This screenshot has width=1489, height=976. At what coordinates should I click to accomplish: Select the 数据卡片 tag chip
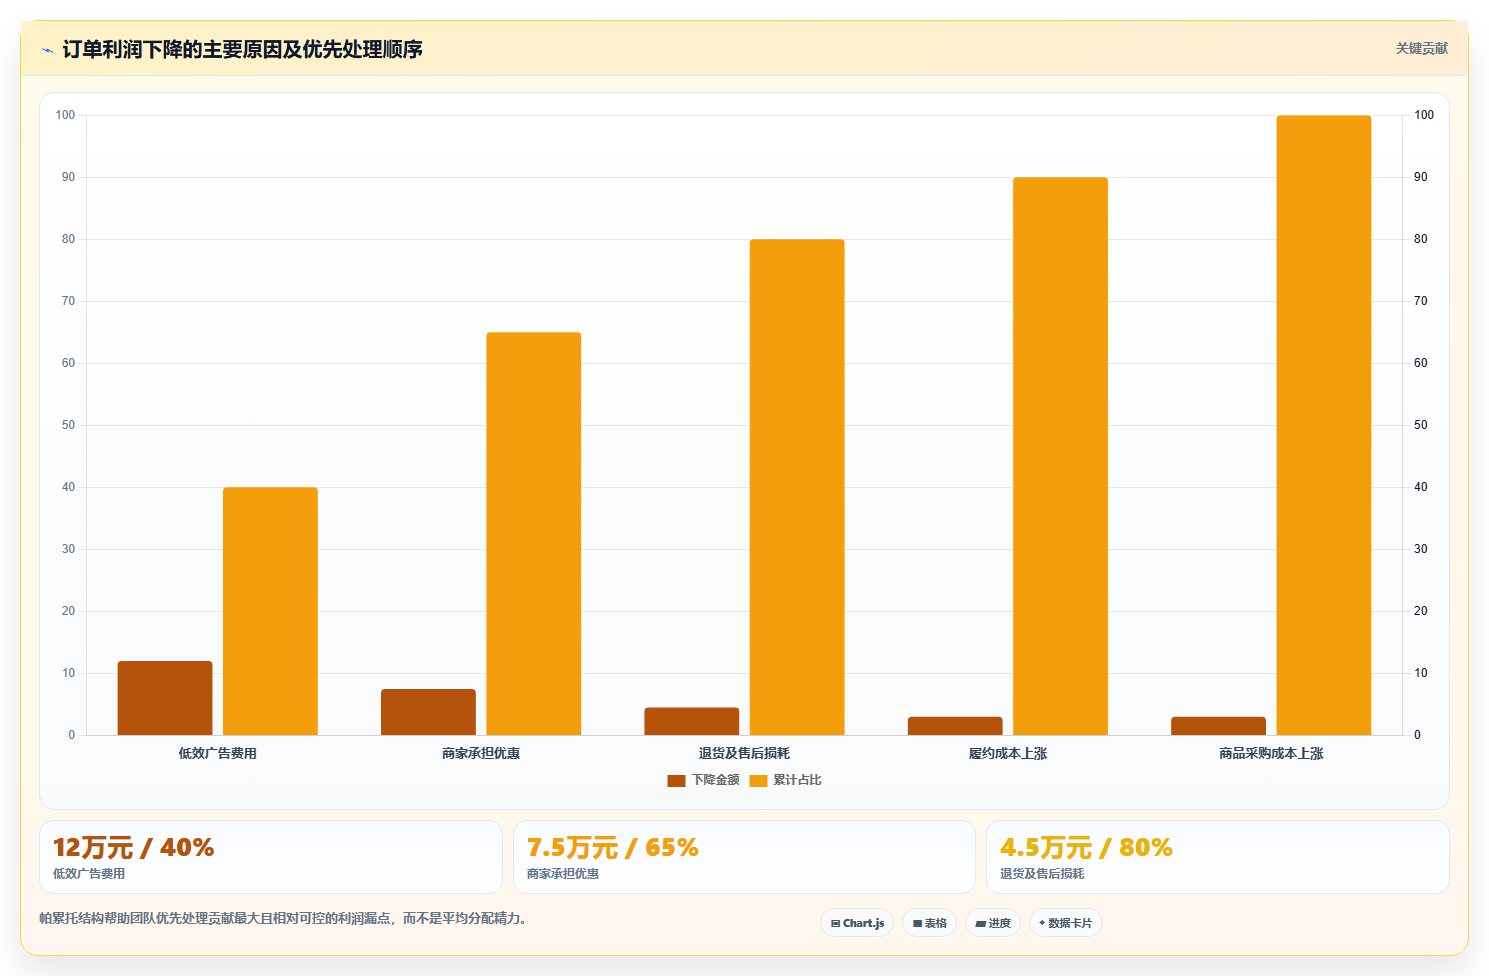(1066, 923)
